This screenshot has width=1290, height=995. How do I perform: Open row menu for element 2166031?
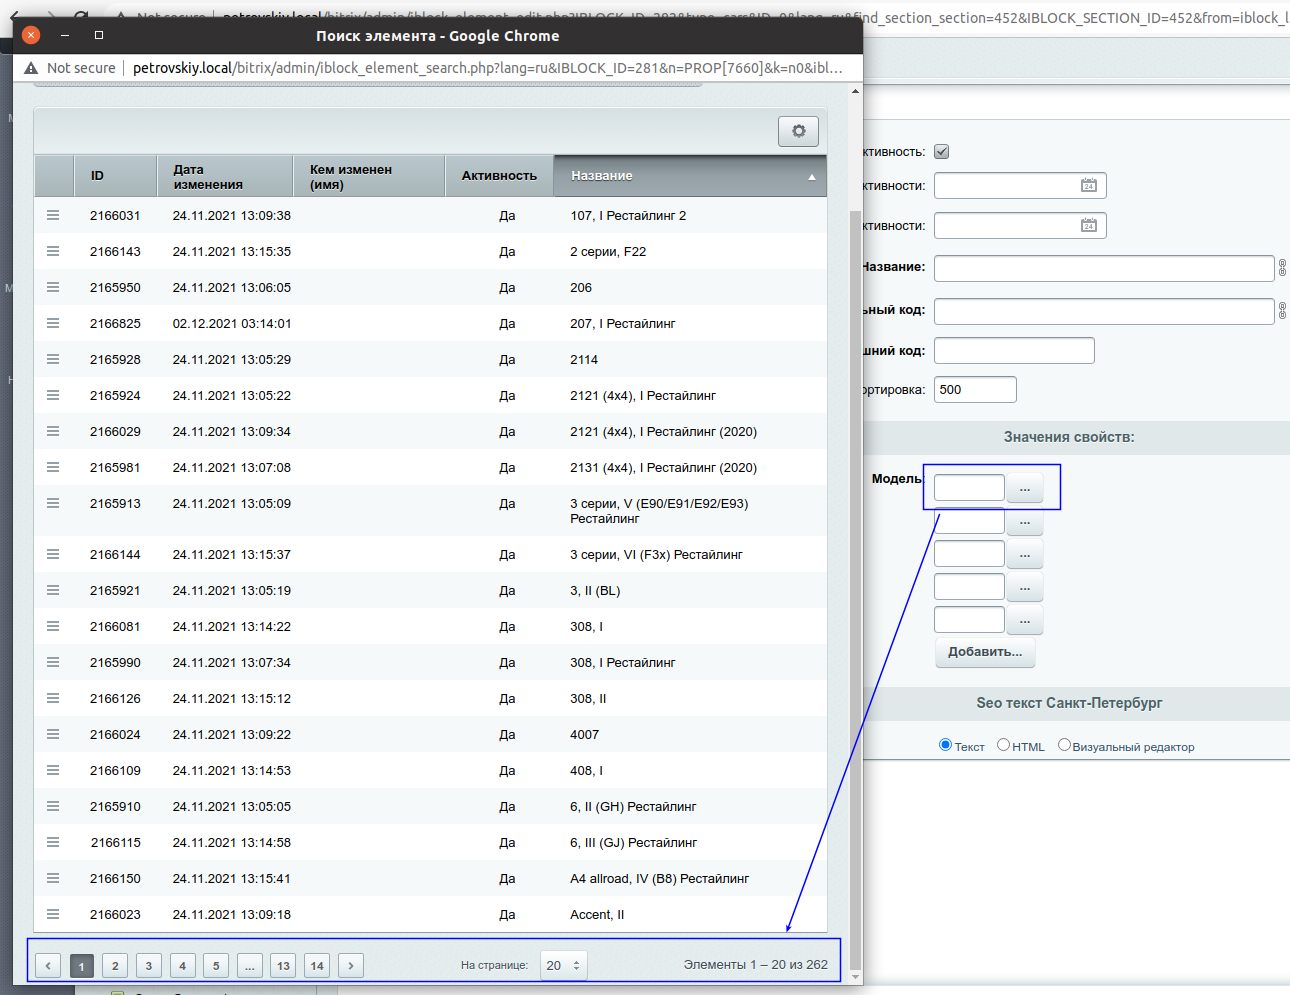(53, 215)
